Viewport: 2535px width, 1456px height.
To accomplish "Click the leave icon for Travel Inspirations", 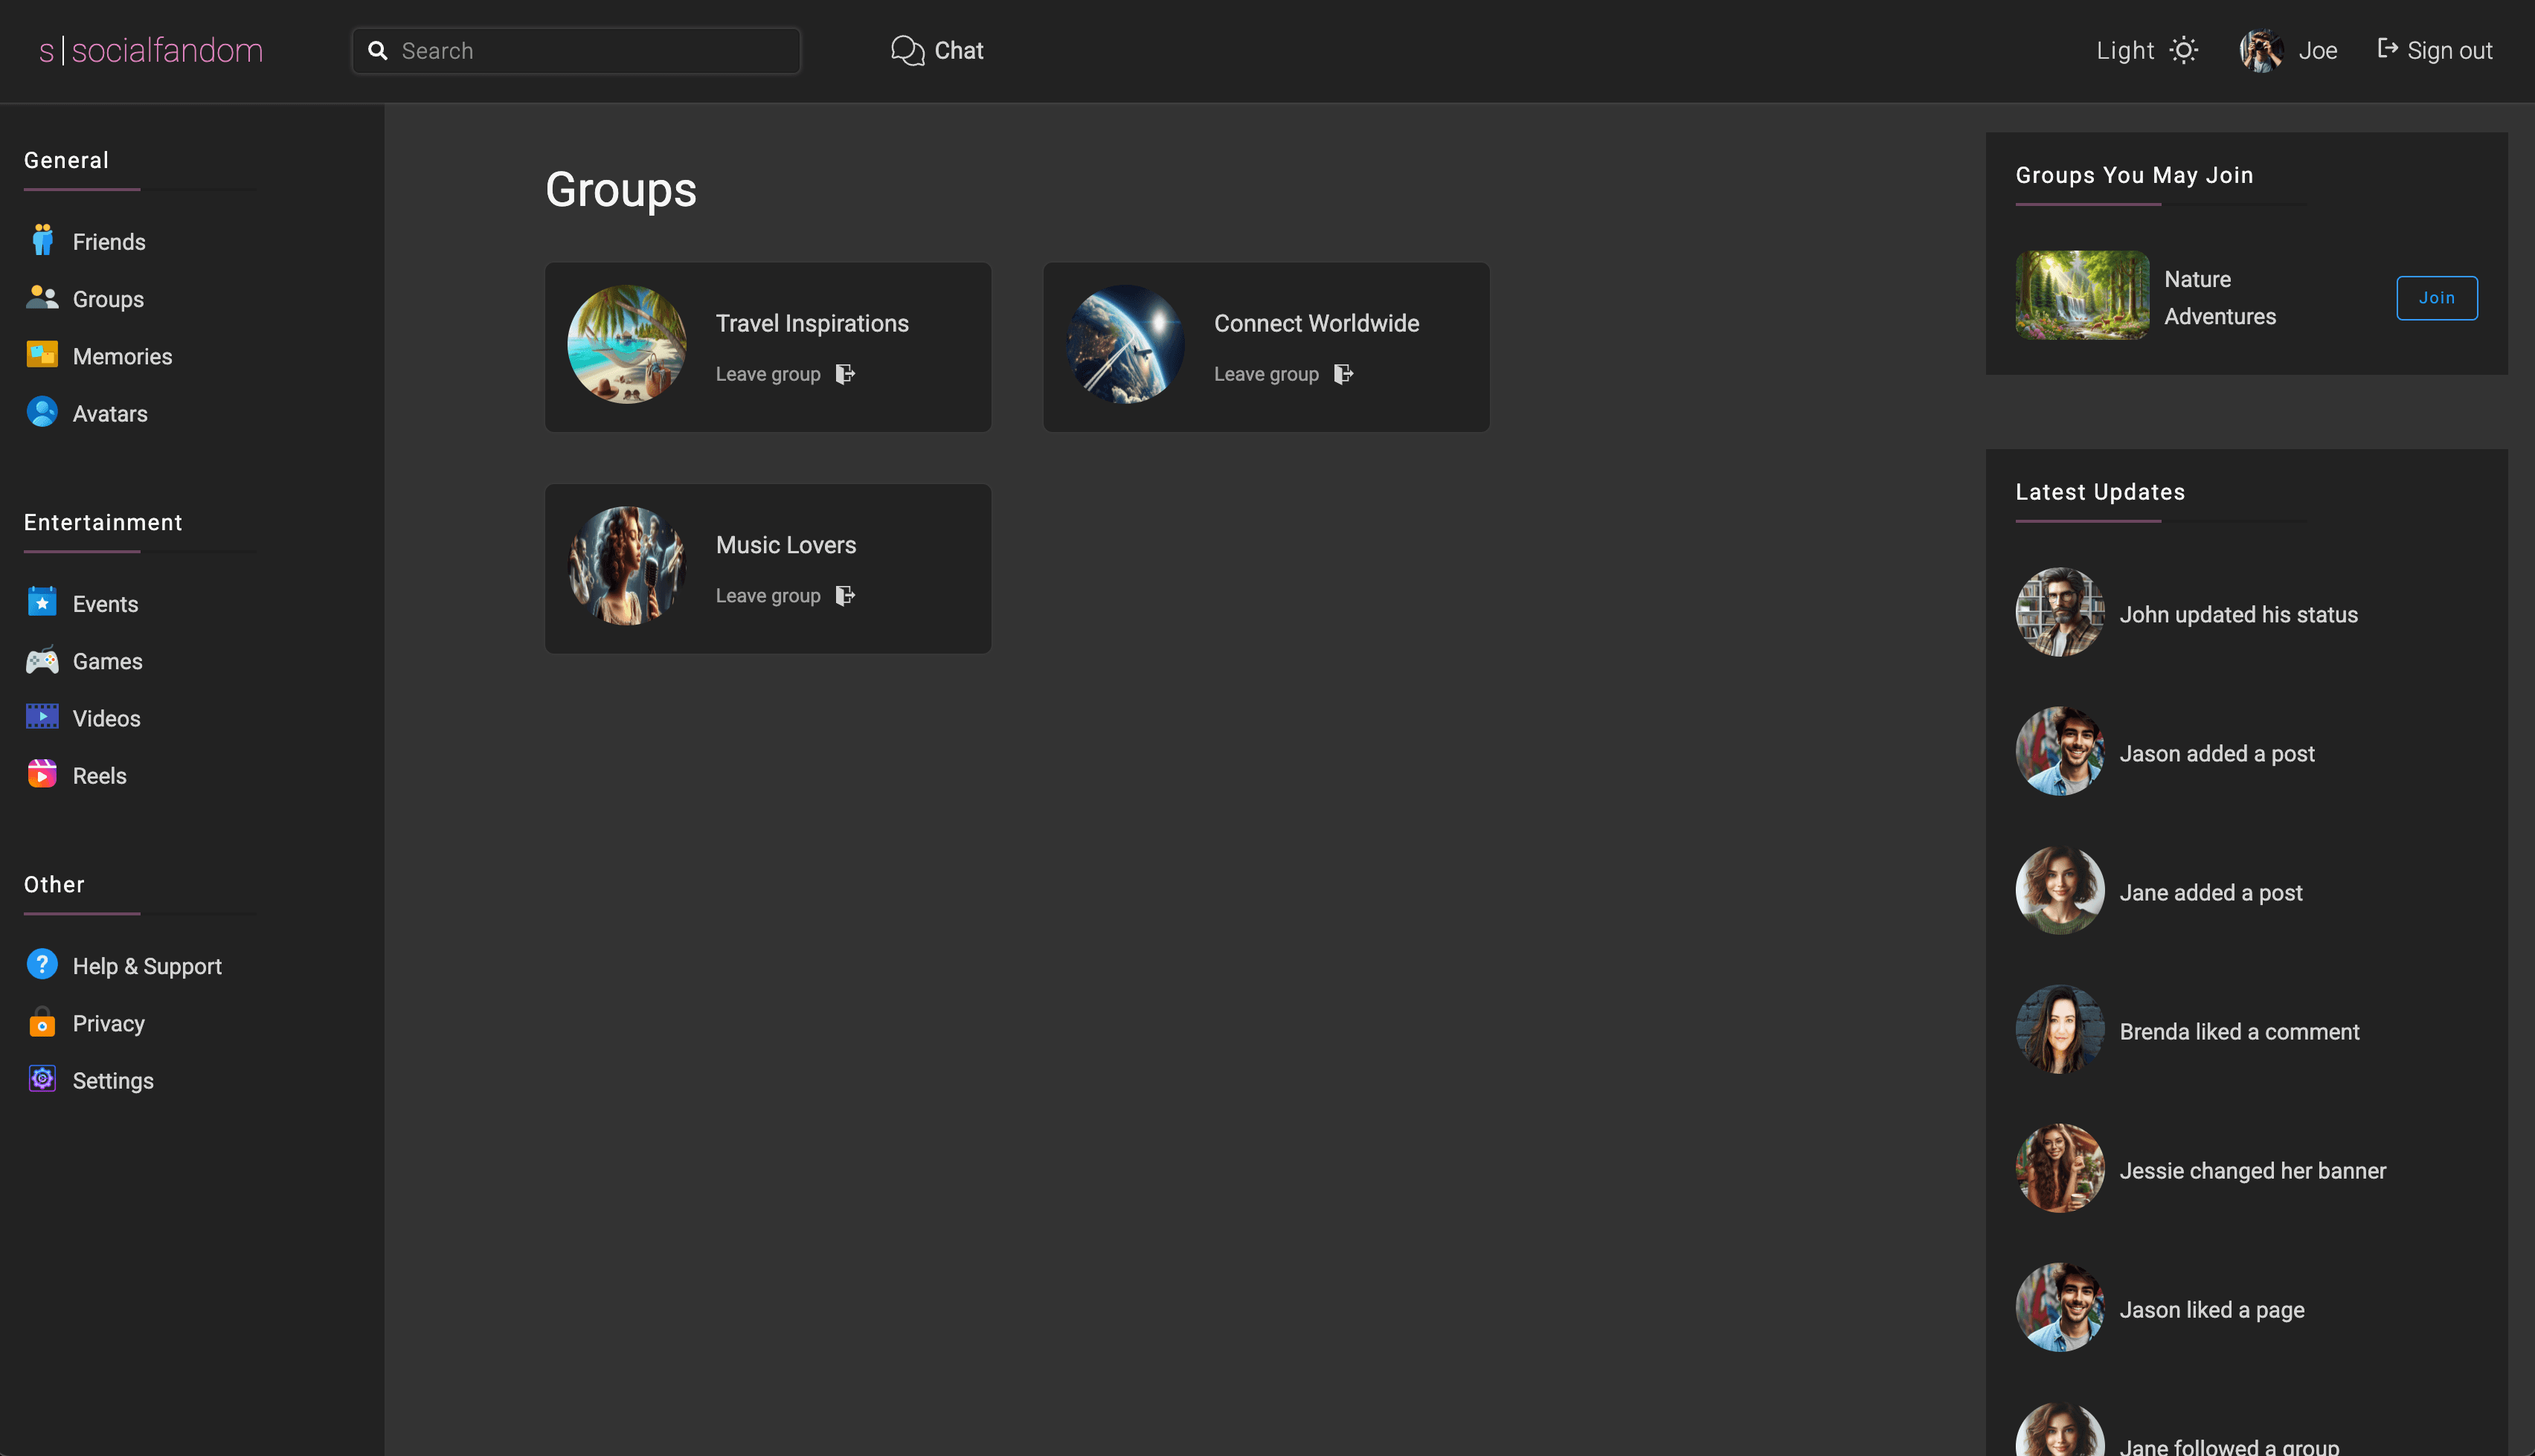I will tap(845, 373).
